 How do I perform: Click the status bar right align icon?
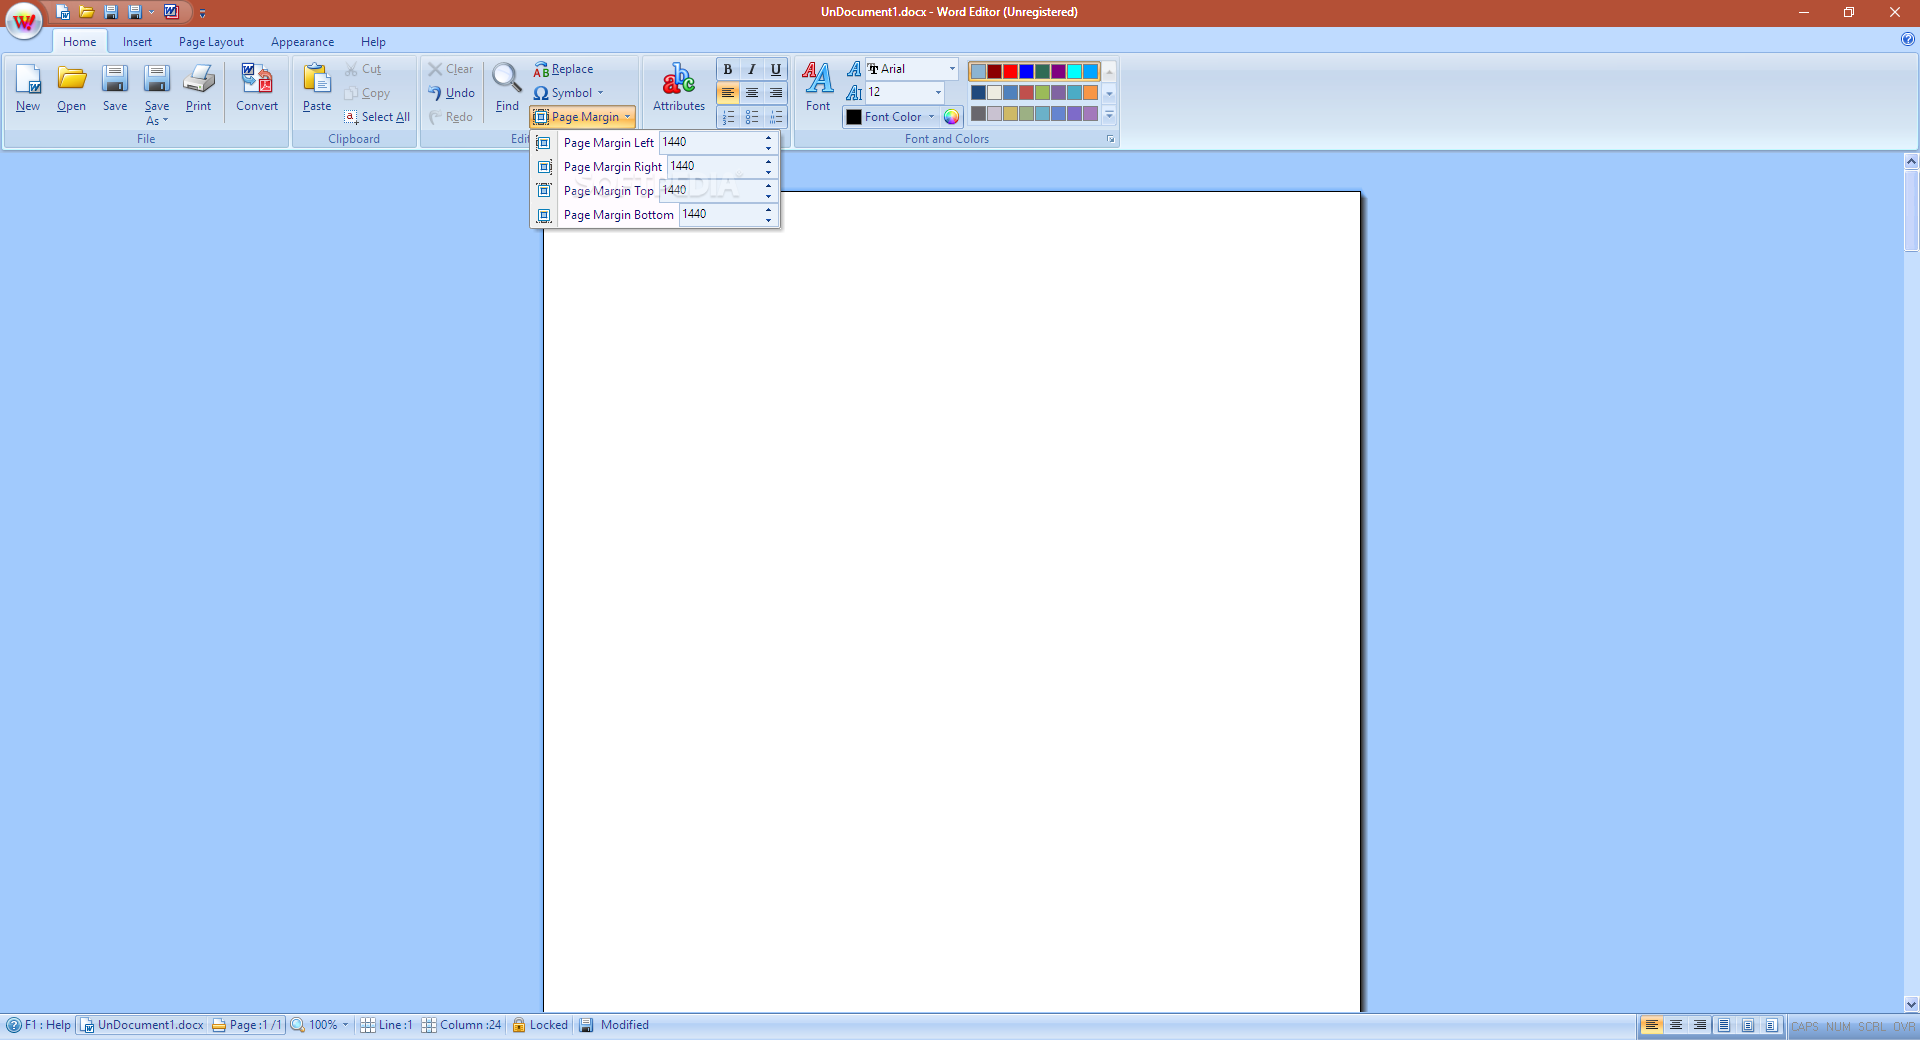point(1700,1025)
